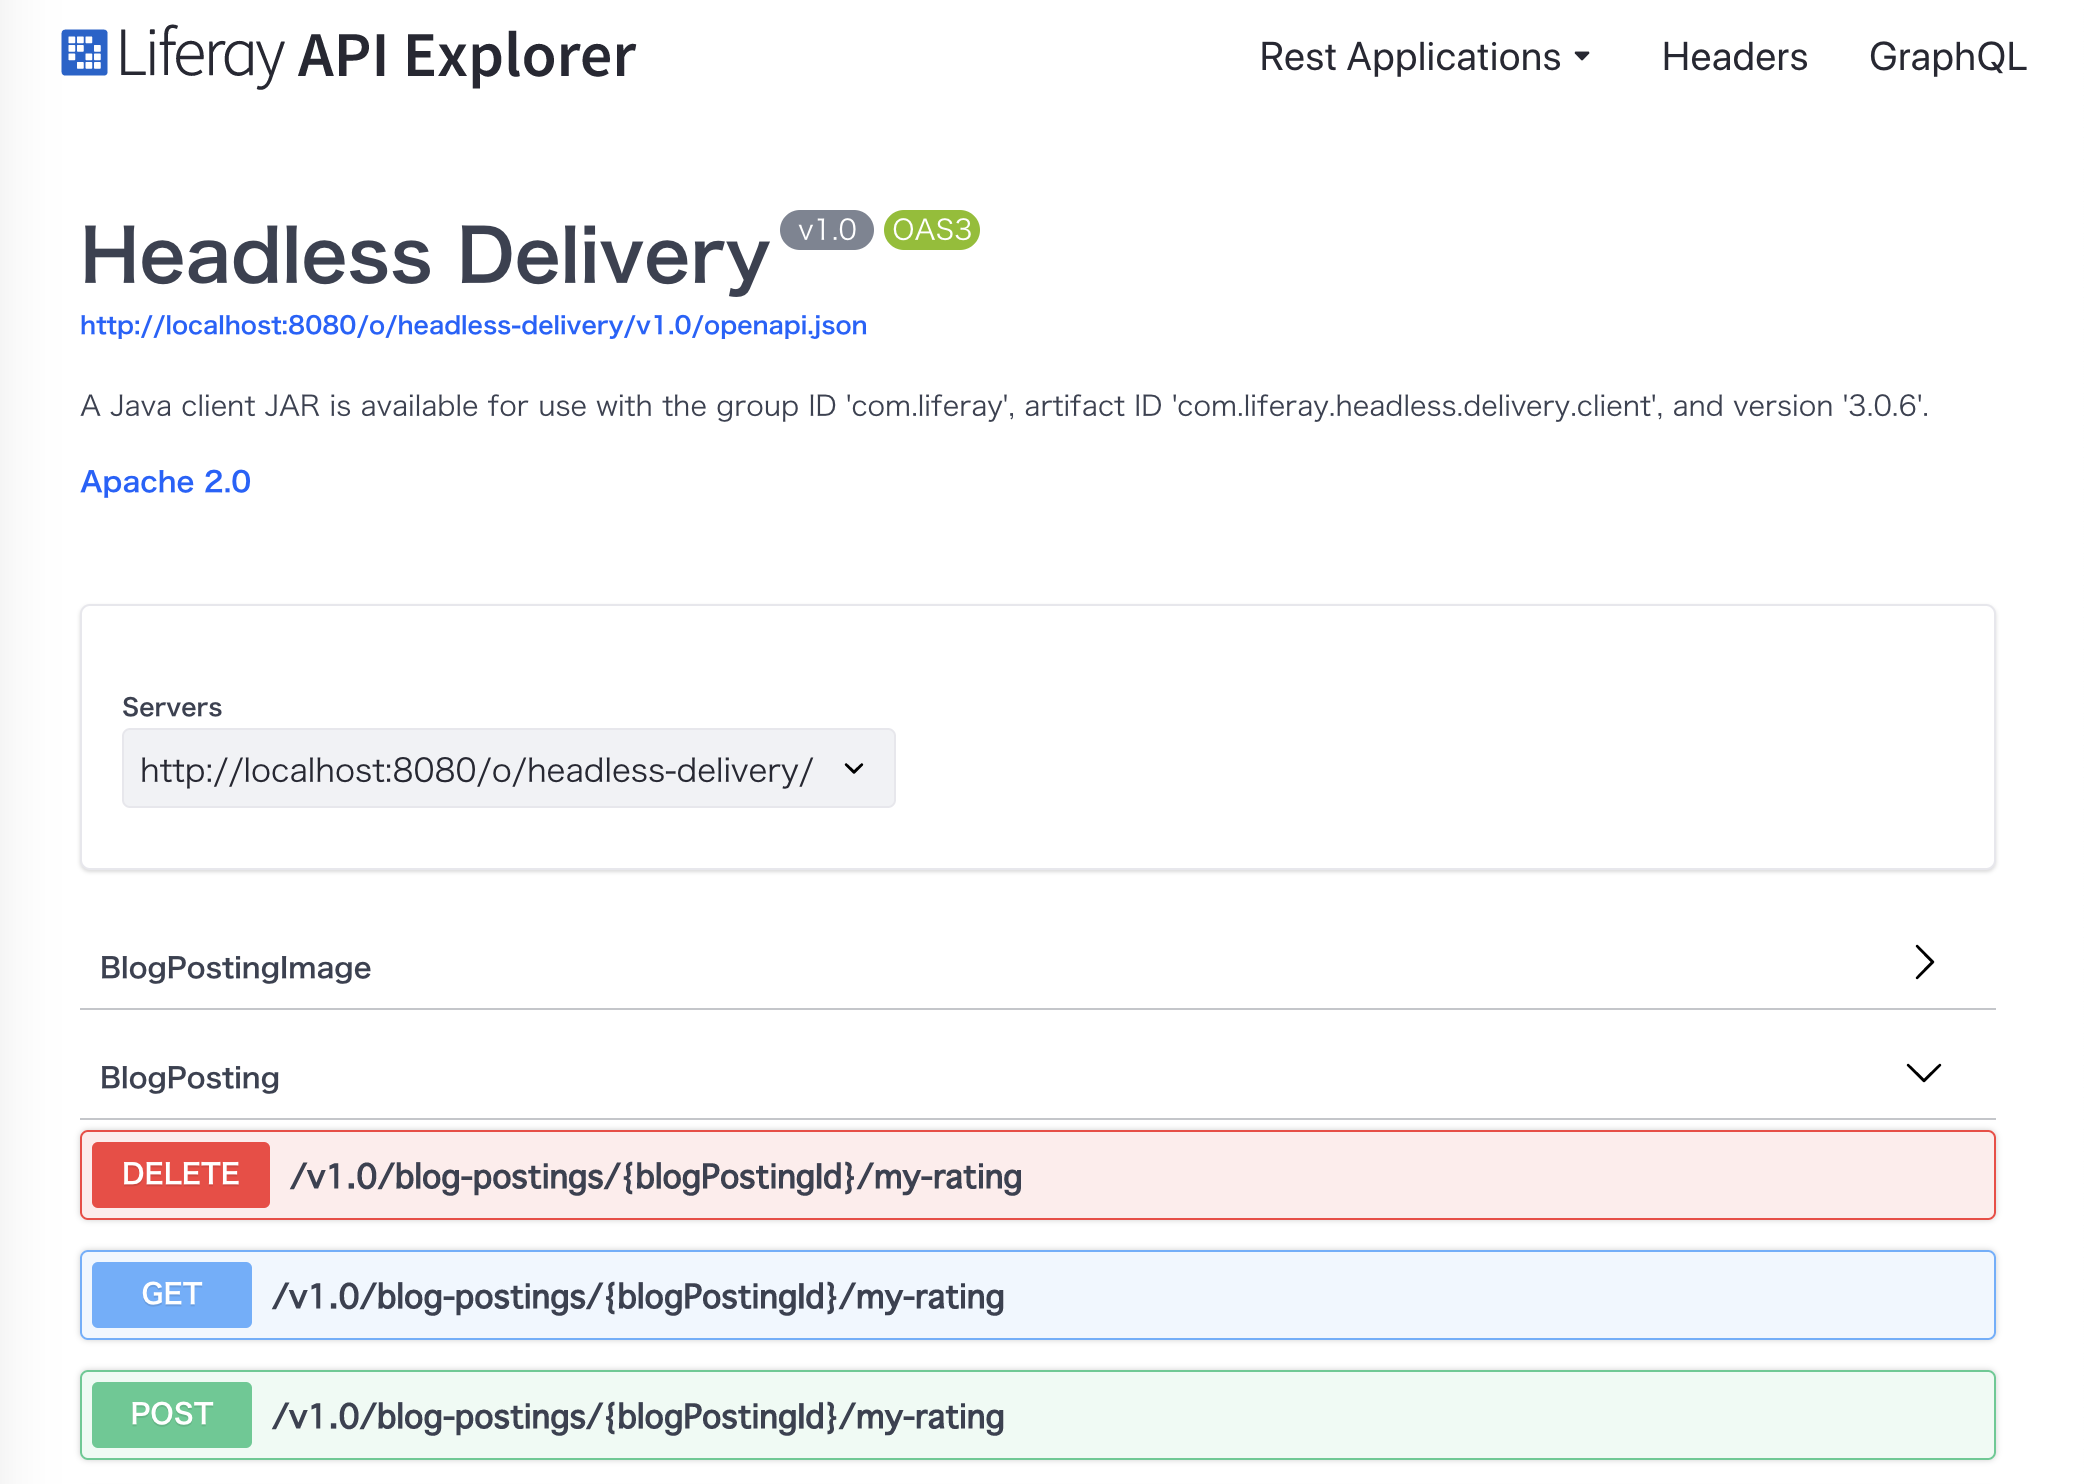
Task: Open the Servers dropdown selector
Action: pos(508,768)
